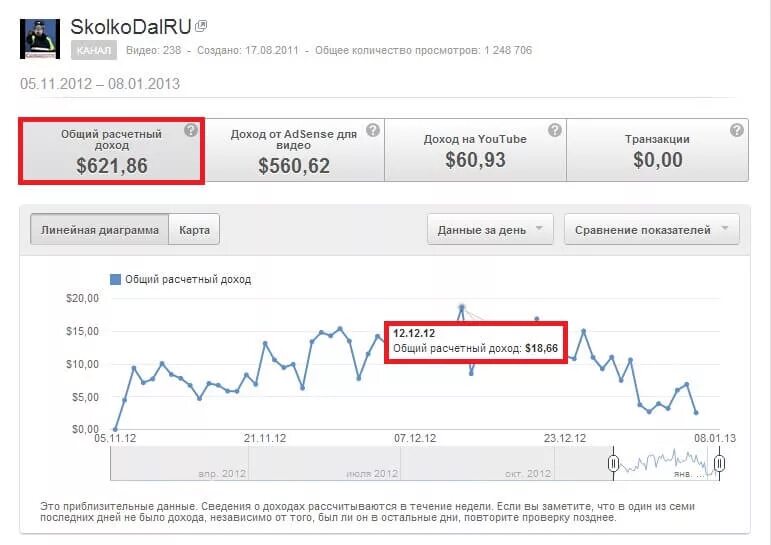Open the Сравнение показателей dropdown

(x=652, y=230)
